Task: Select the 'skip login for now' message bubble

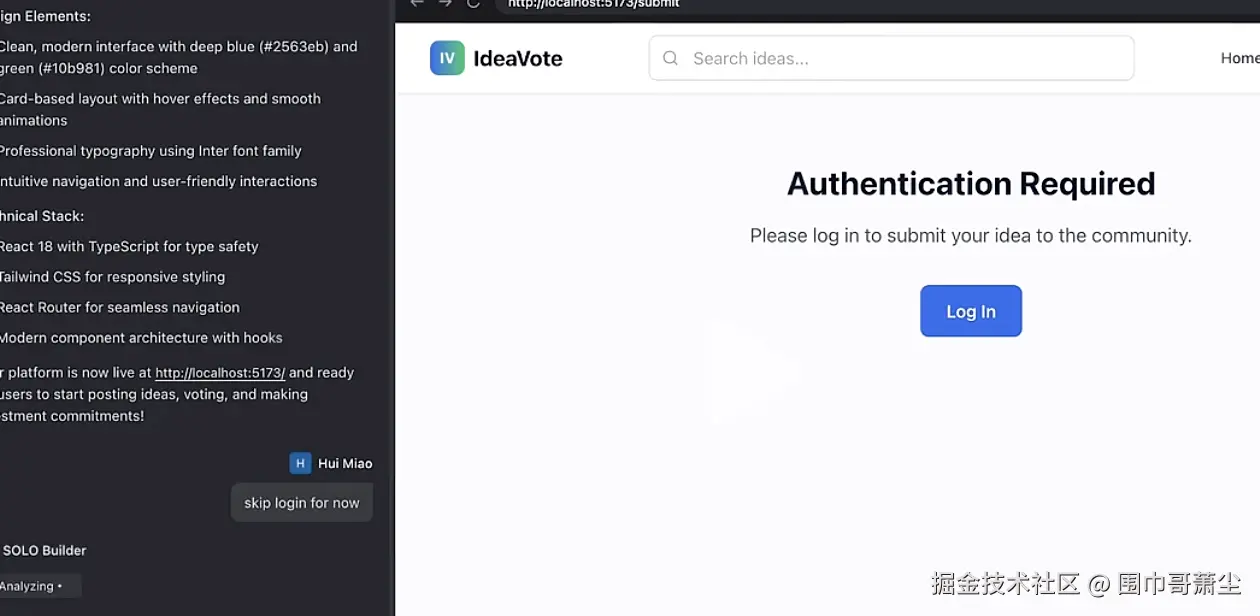Action: [x=302, y=503]
